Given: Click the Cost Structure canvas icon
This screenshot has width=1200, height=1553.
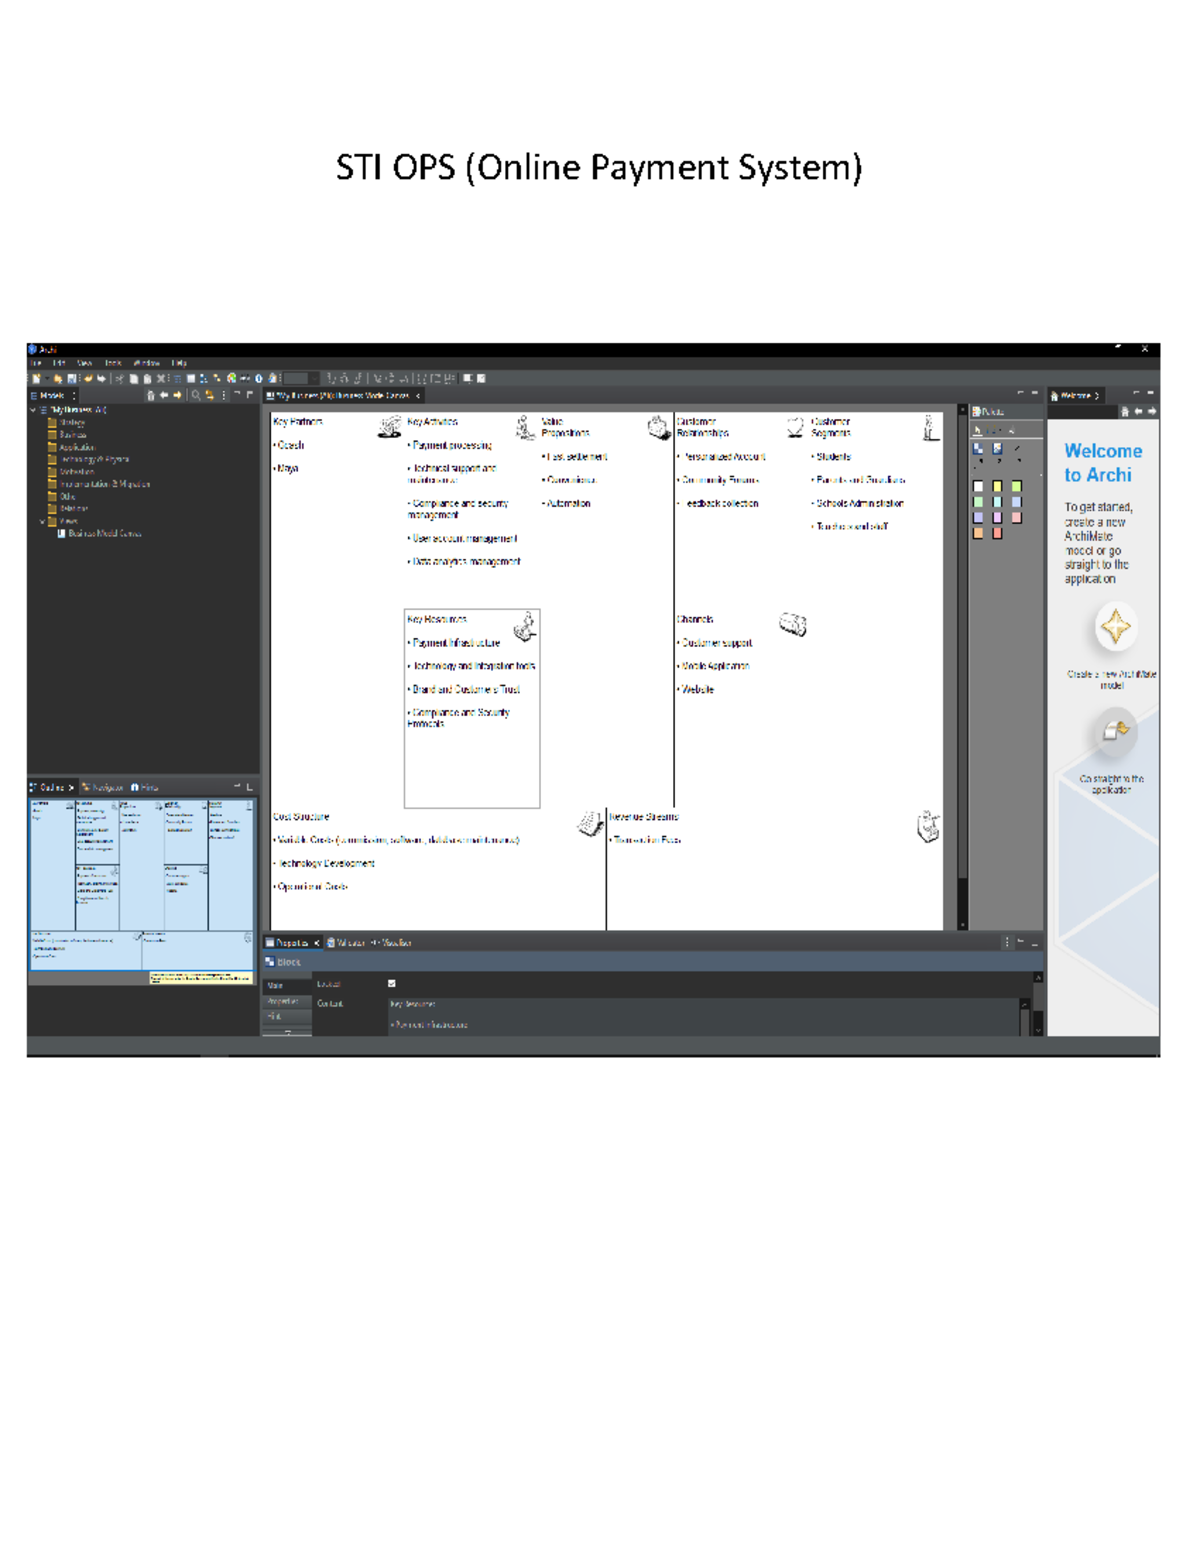Looking at the screenshot, I should [589, 824].
